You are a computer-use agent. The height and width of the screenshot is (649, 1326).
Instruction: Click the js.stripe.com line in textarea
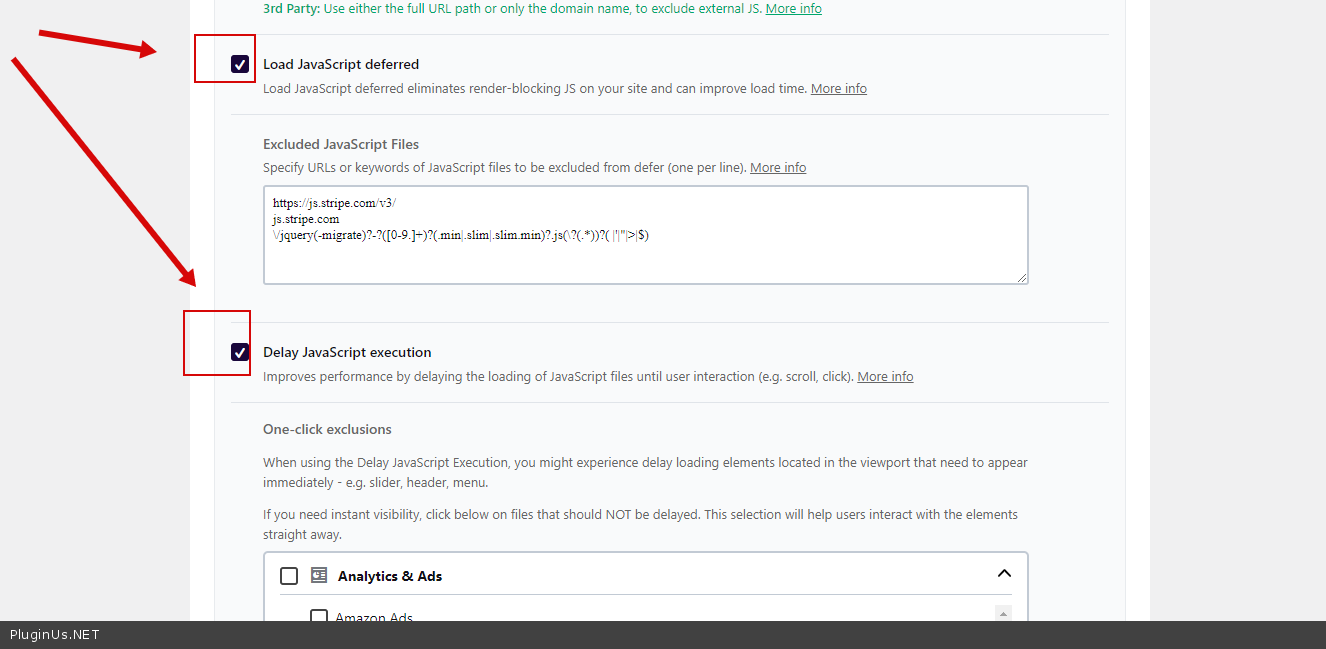click(x=306, y=219)
